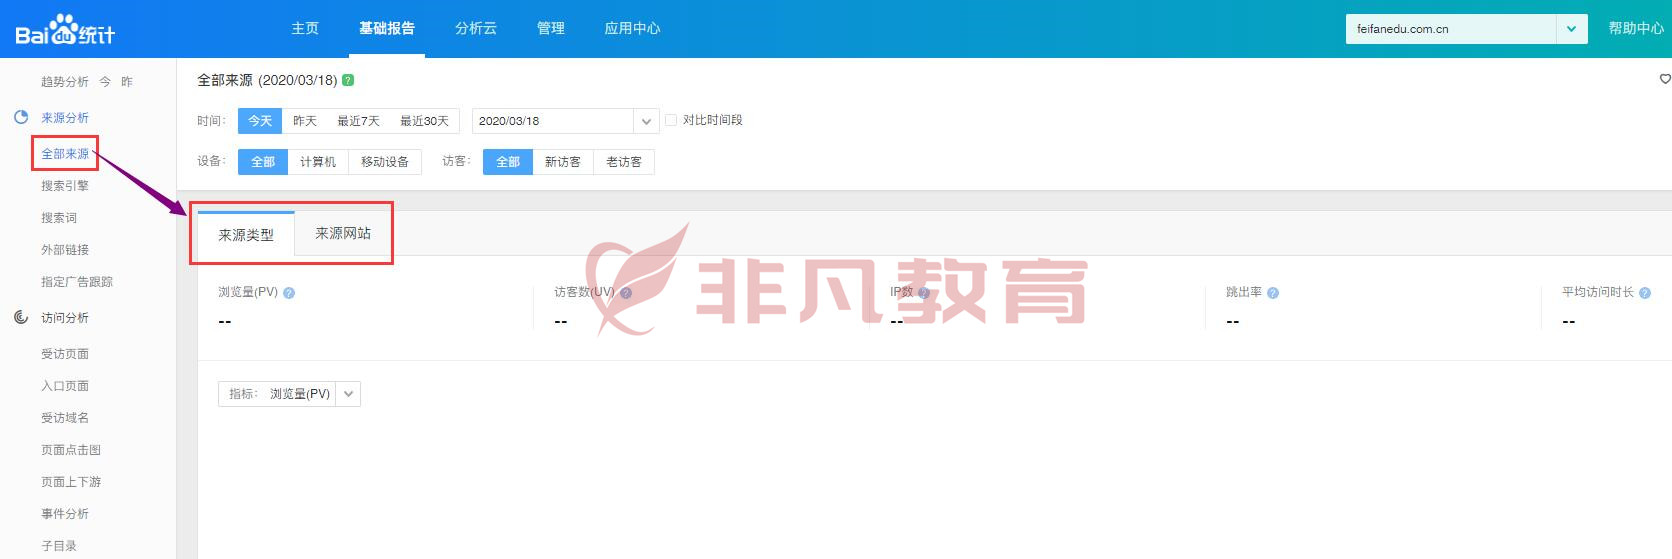Open 指定广告跟踪 in sidebar
This screenshot has height=559, width=1672.
pyautogui.click(x=77, y=282)
